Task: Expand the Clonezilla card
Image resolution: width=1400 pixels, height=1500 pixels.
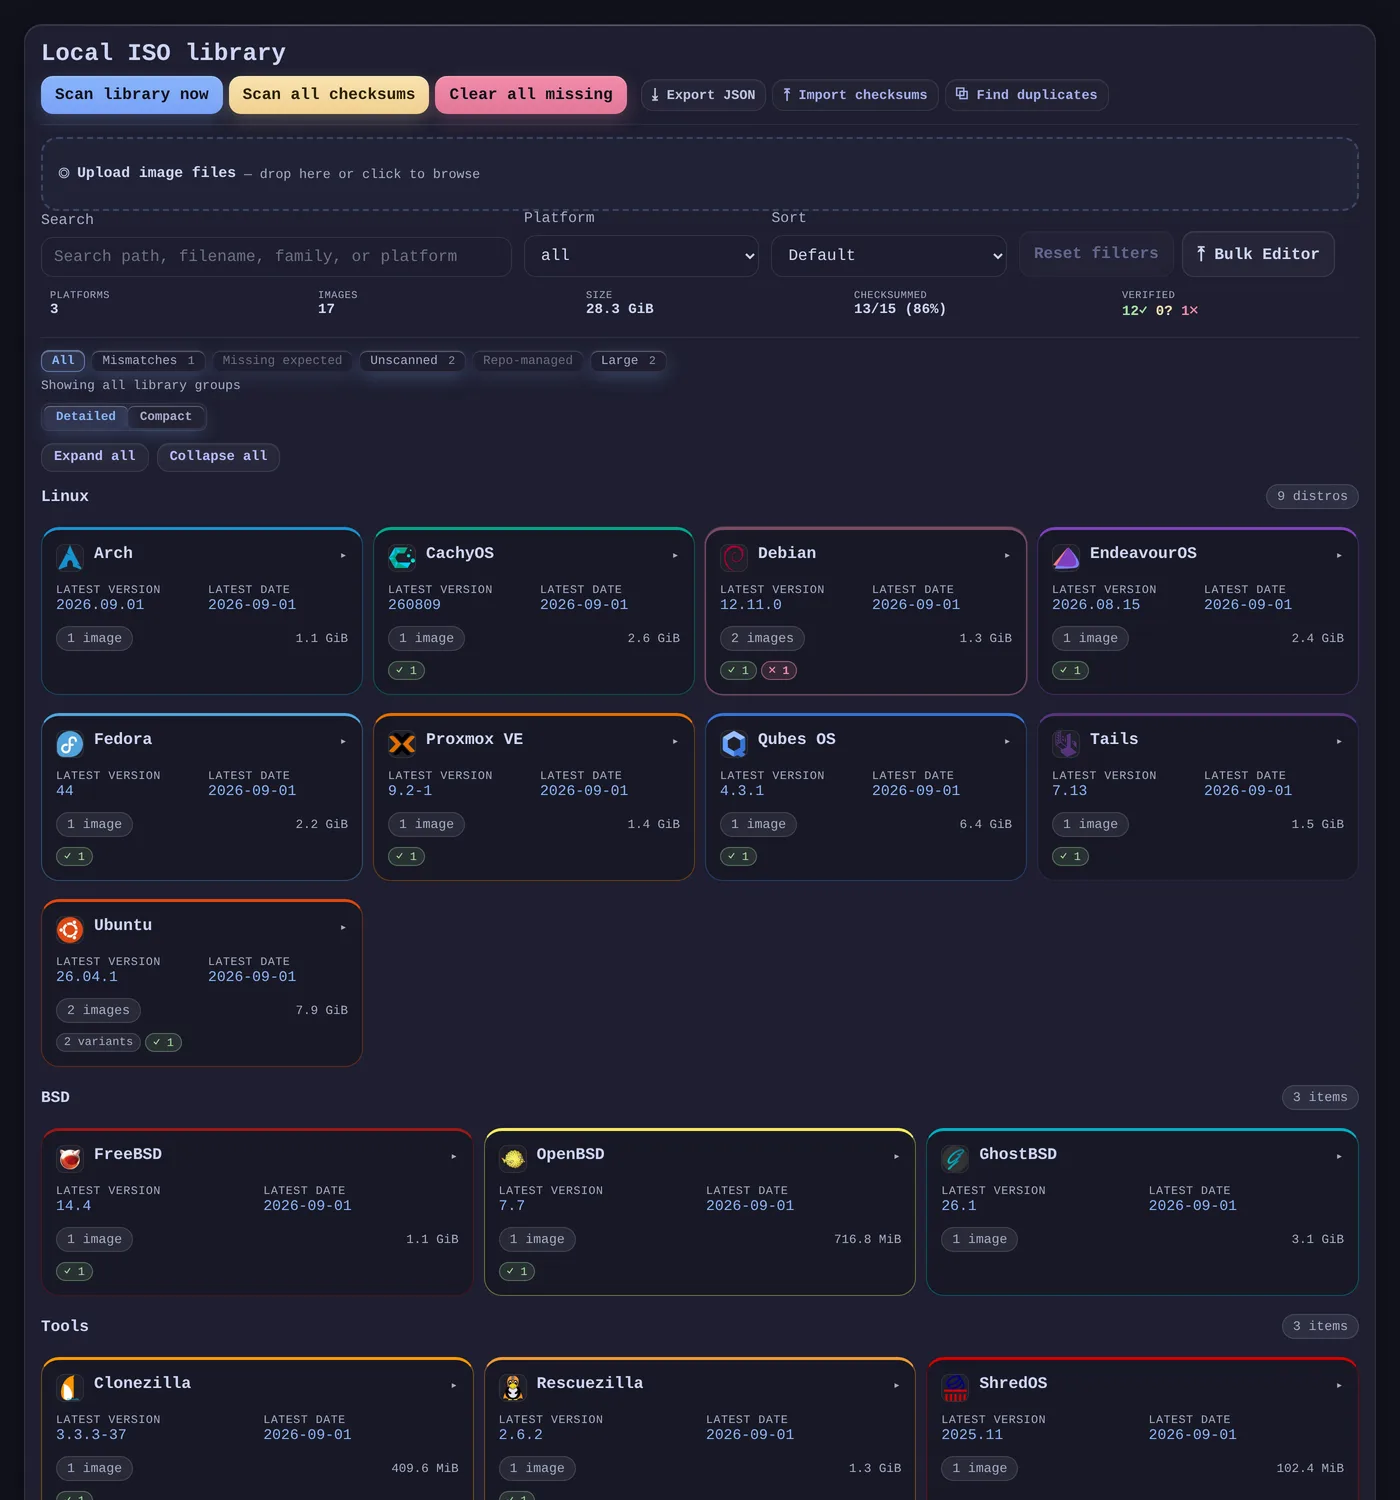Action: point(454,1385)
